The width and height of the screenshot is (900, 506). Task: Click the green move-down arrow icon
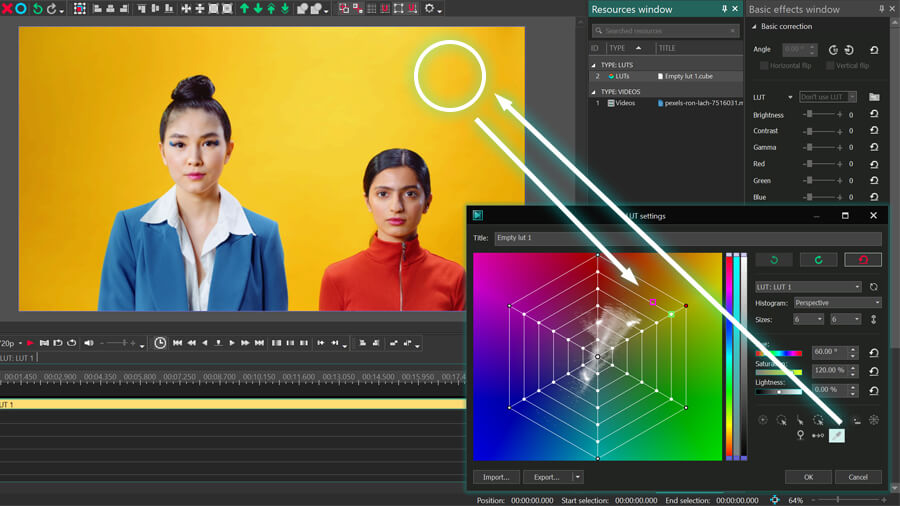tap(258, 9)
